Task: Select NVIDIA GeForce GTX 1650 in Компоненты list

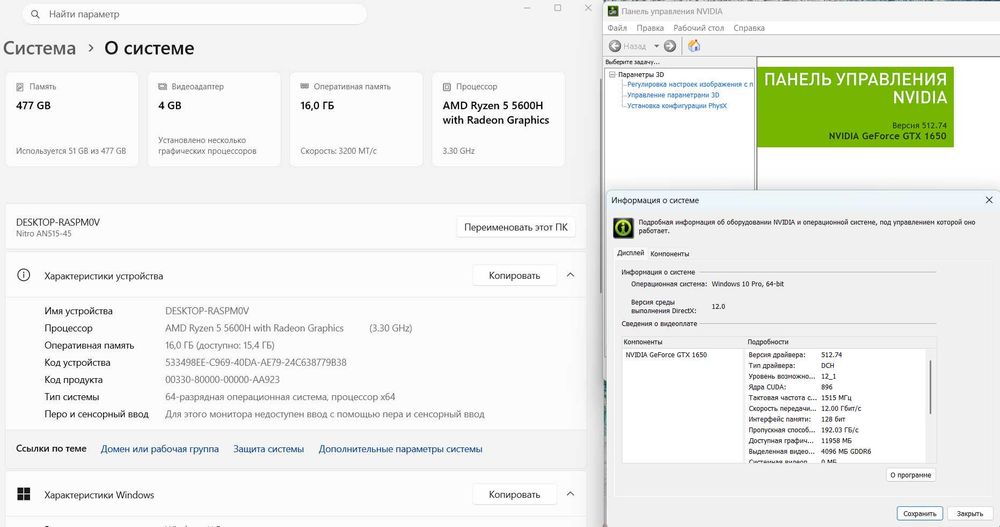Action: click(666, 355)
